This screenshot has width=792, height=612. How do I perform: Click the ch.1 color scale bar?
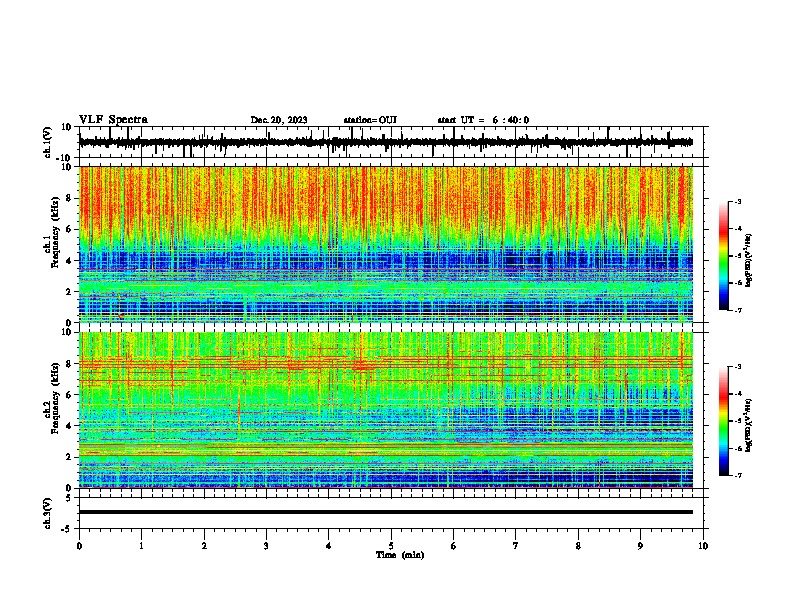point(723,256)
